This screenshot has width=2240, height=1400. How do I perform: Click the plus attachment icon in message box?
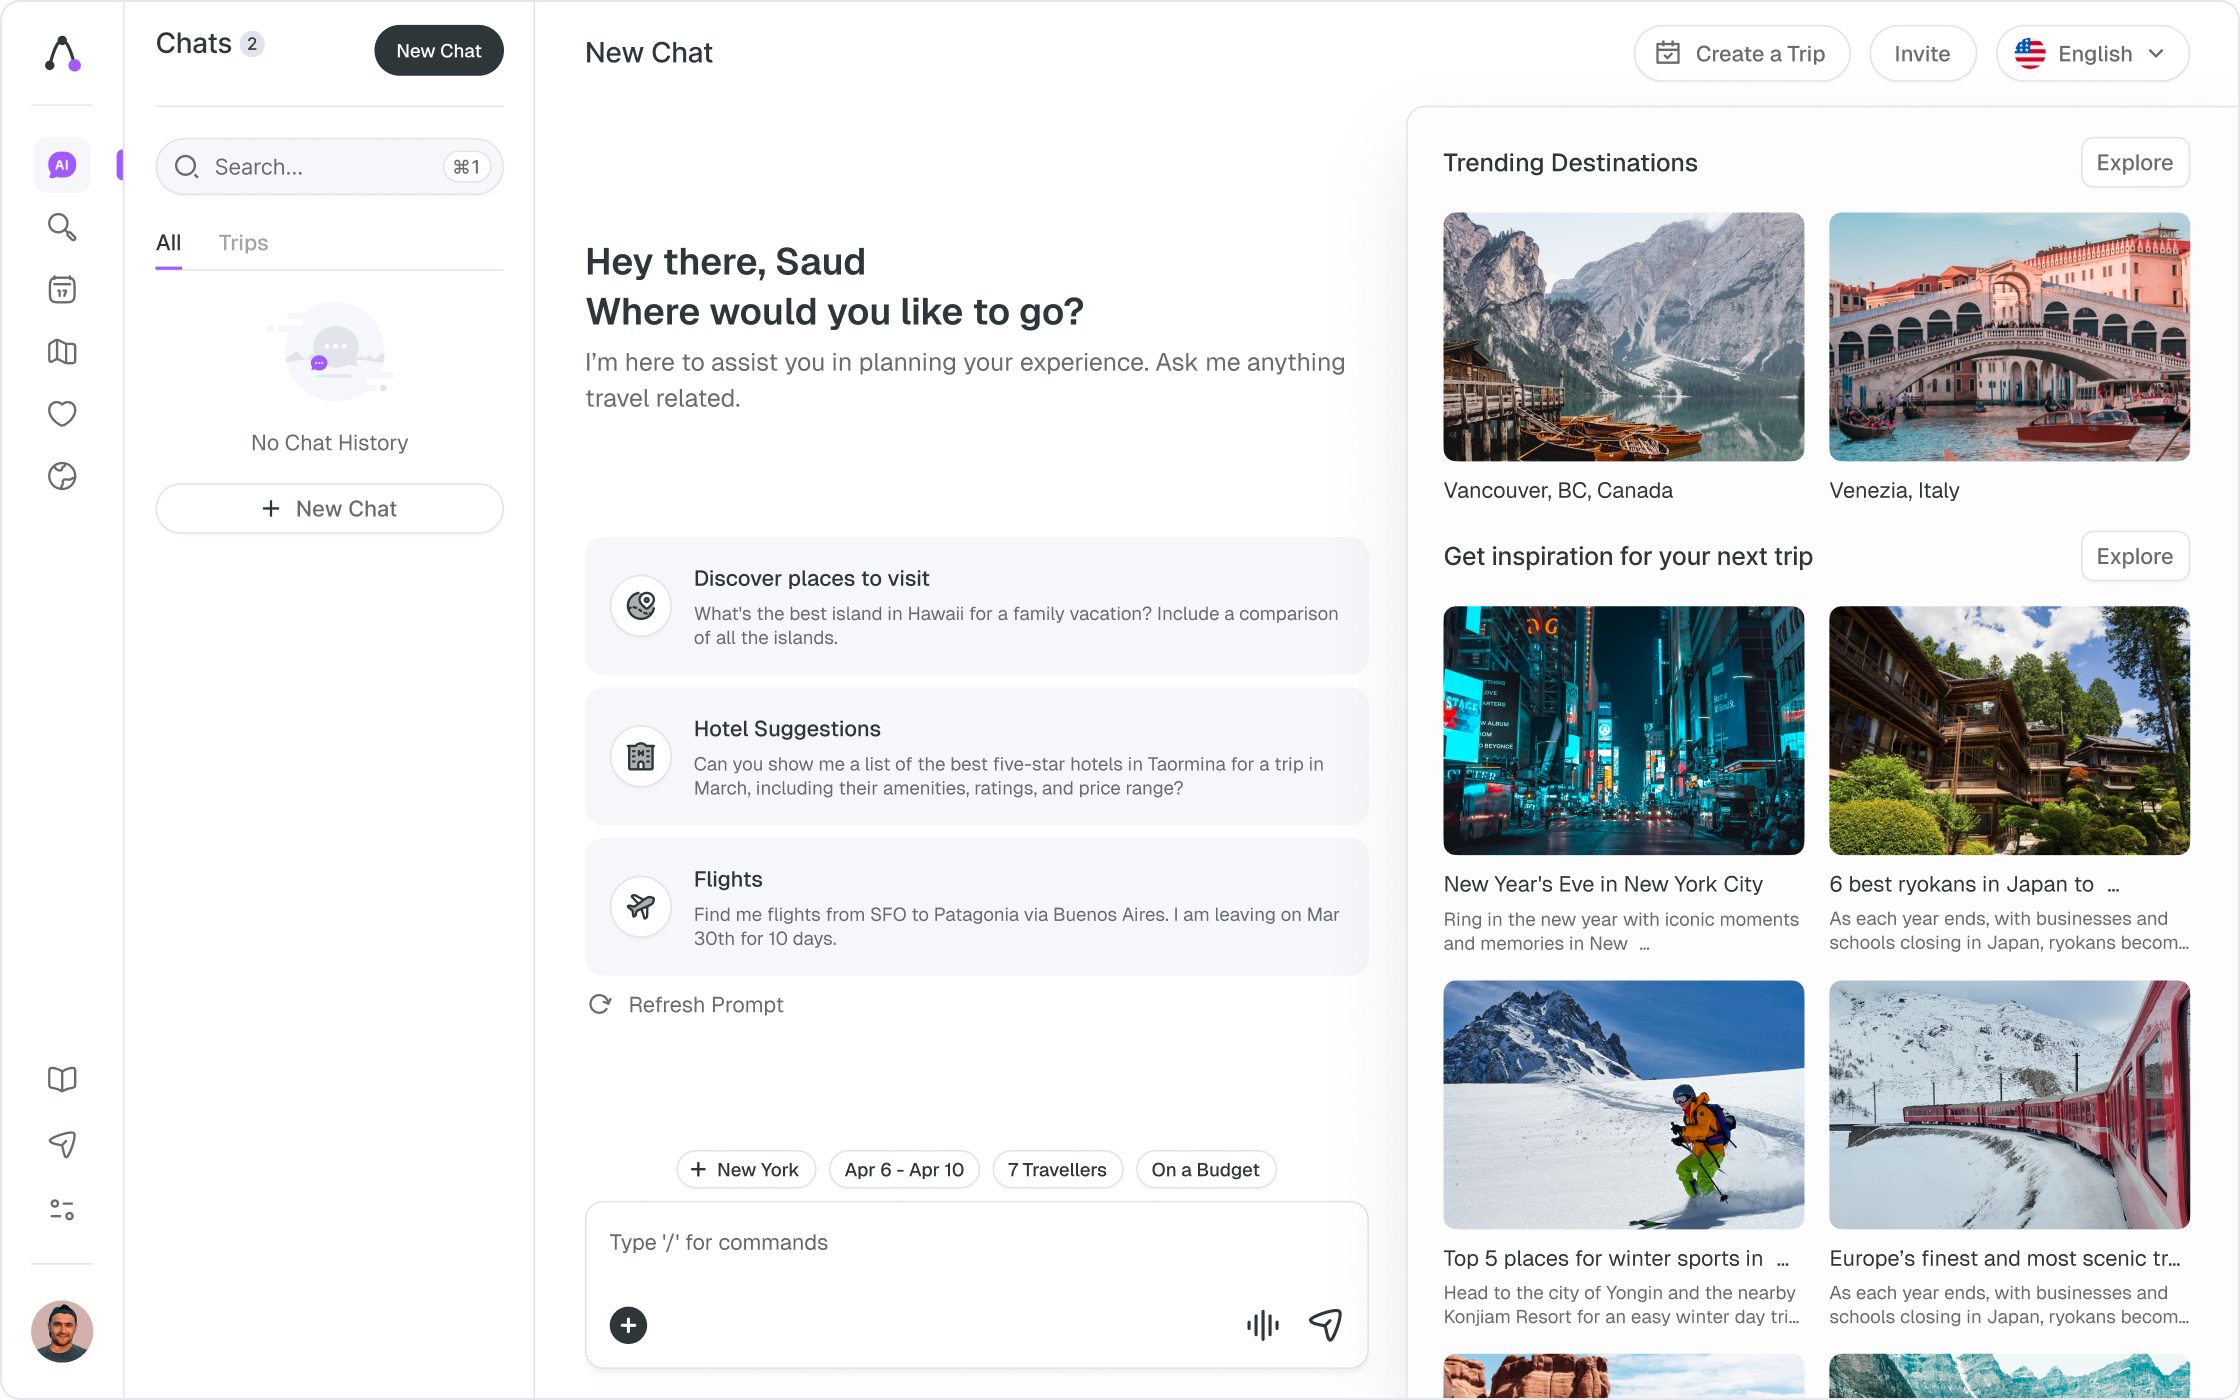point(628,1325)
